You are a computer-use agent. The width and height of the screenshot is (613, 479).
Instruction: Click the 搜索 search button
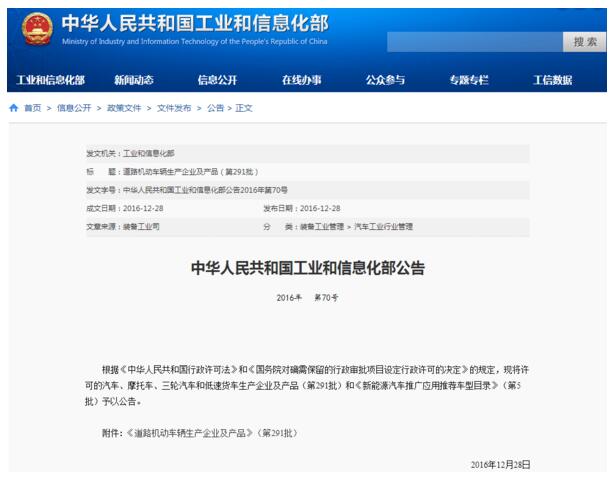584,42
